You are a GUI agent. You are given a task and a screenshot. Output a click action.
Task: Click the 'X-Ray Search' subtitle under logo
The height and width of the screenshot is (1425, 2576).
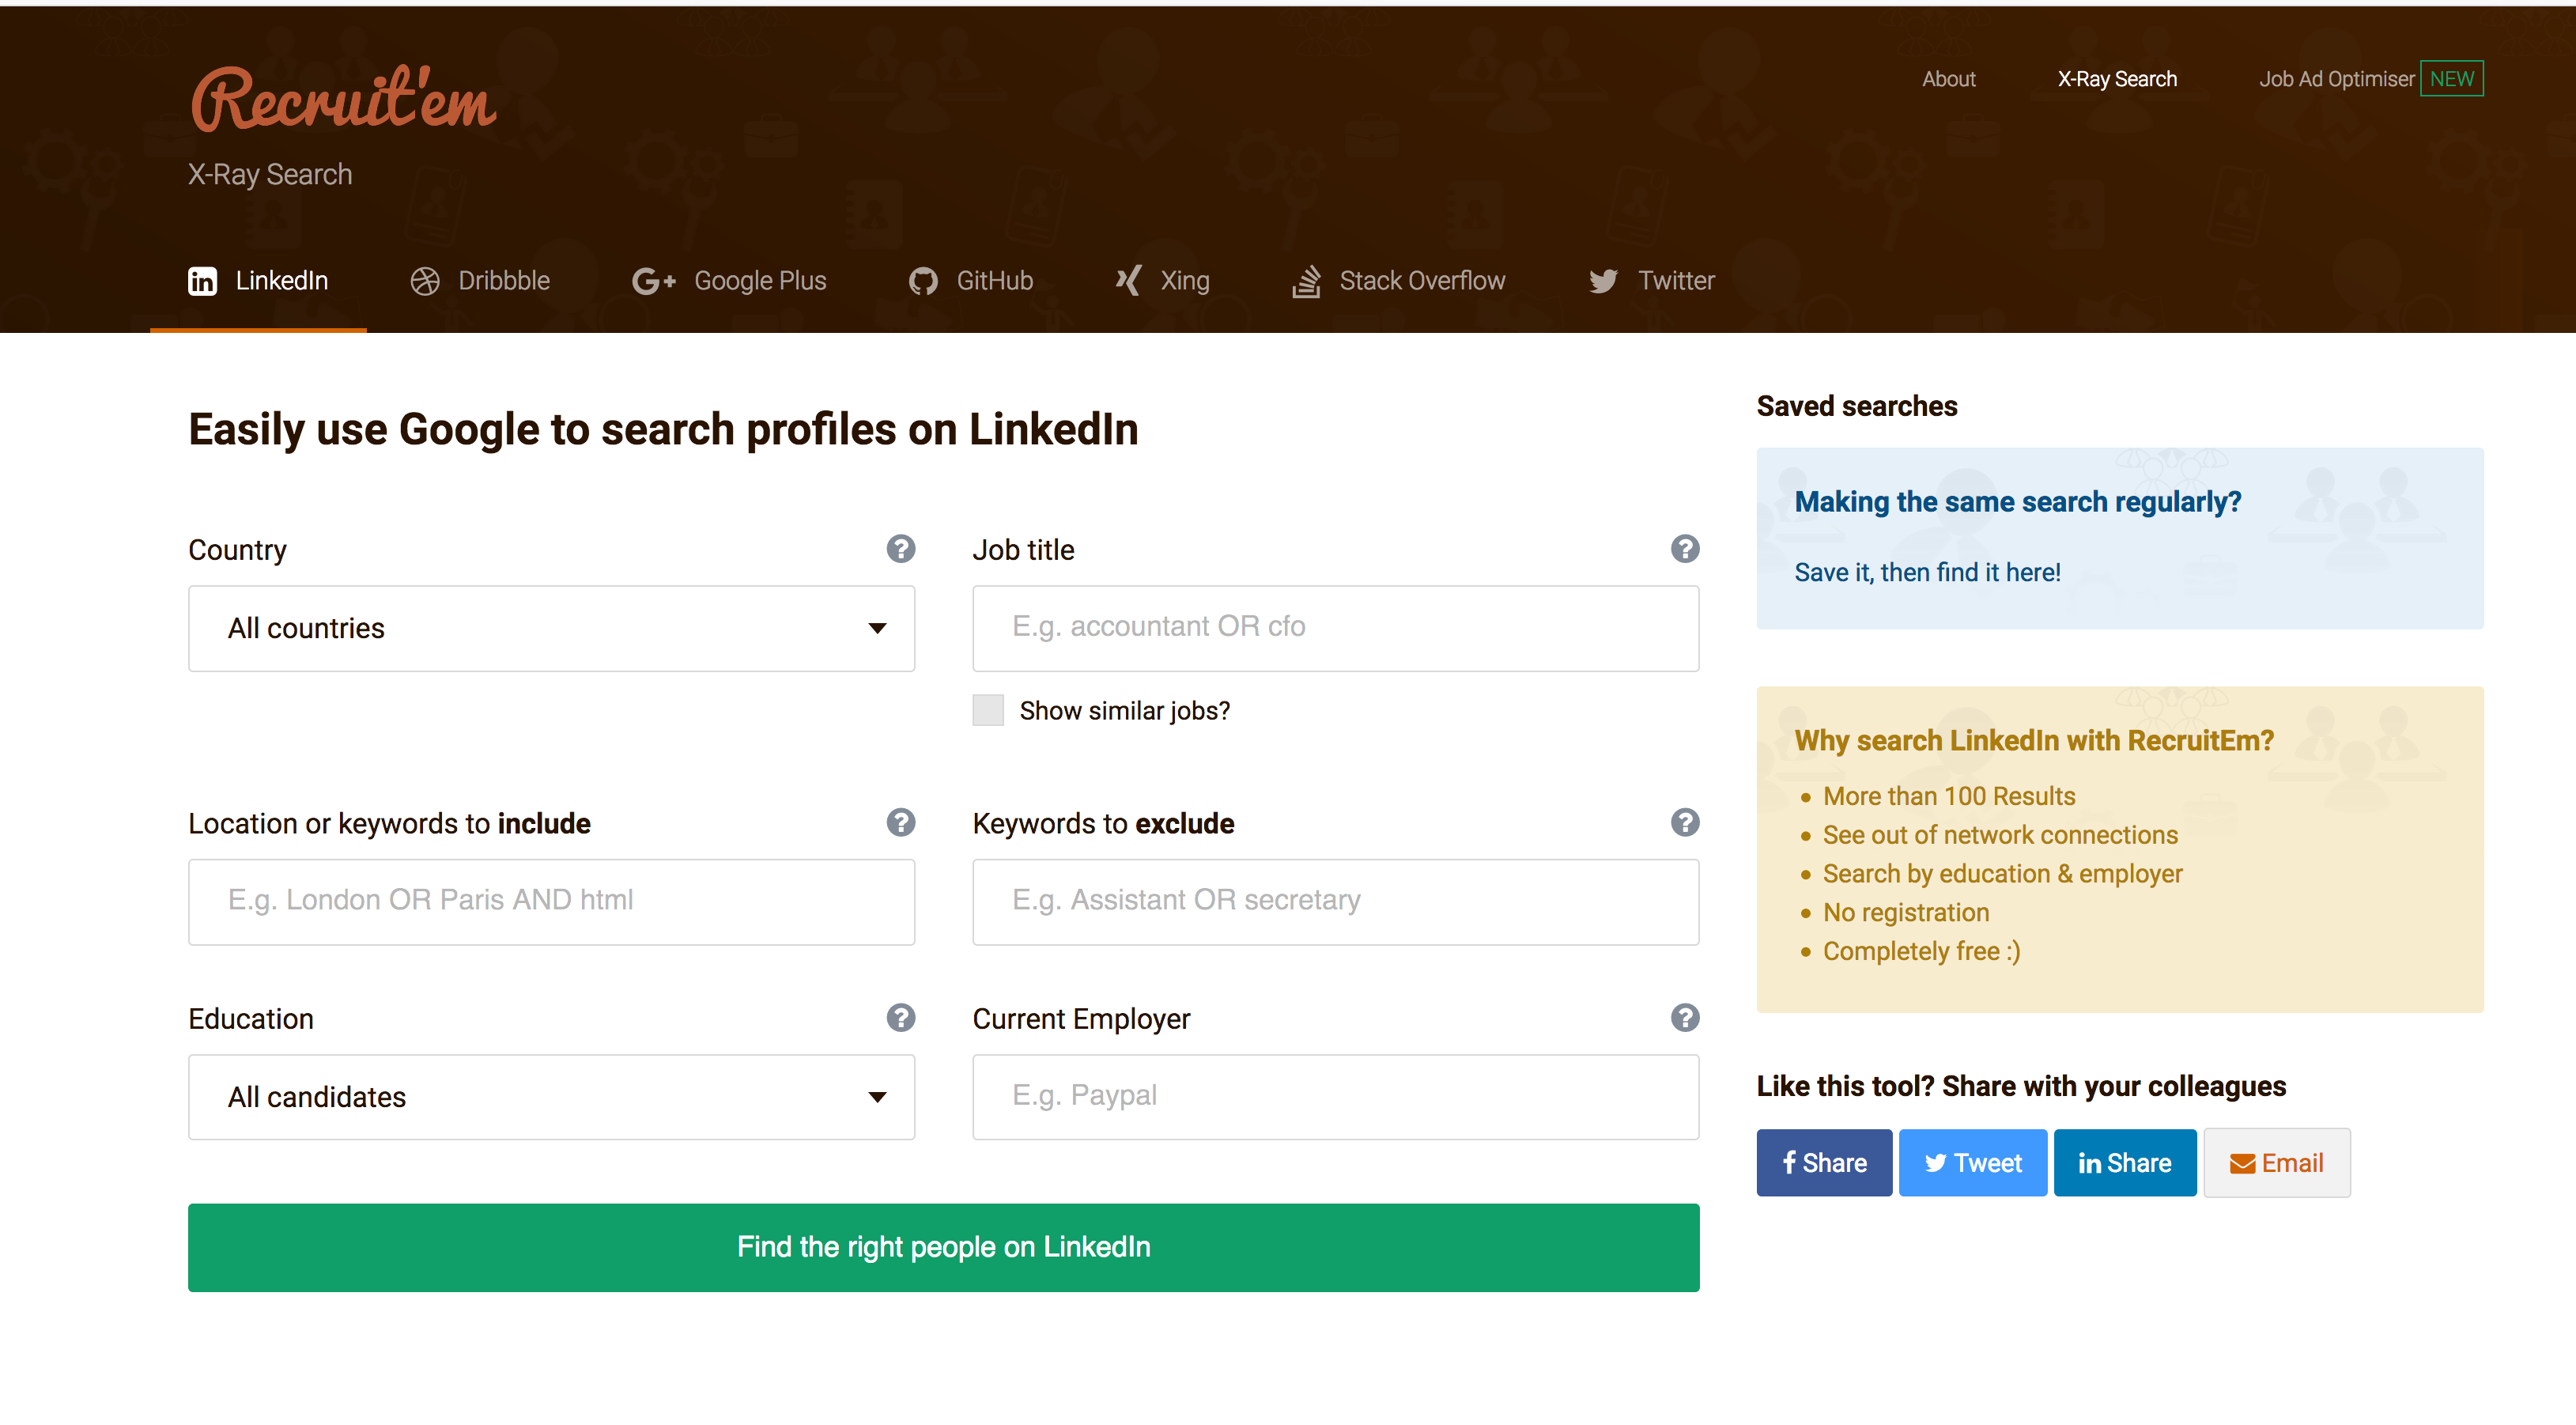pos(270,174)
